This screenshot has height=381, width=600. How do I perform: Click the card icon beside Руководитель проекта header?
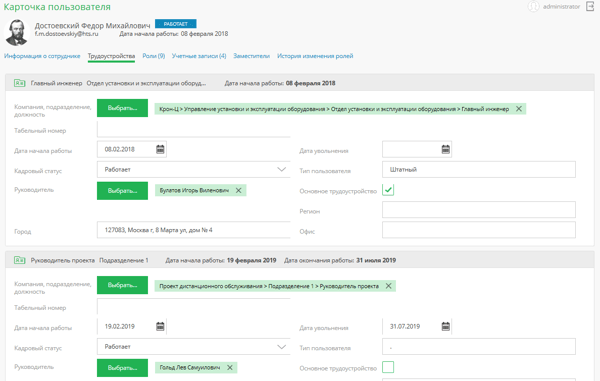[x=20, y=260]
